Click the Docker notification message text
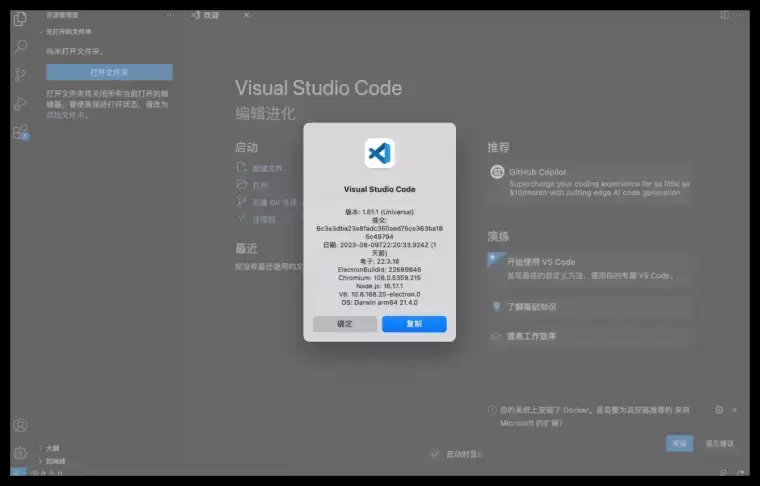 (594, 417)
